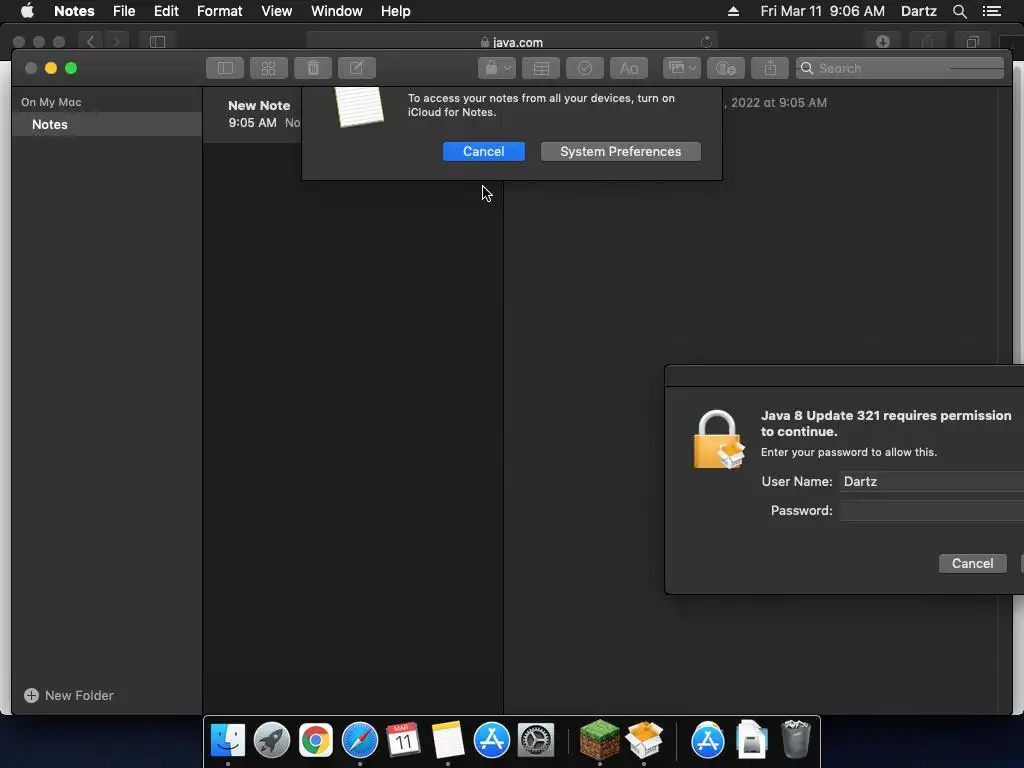Open the media photos dropdown in toolbar
The width and height of the screenshot is (1024, 768).
pos(682,68)
